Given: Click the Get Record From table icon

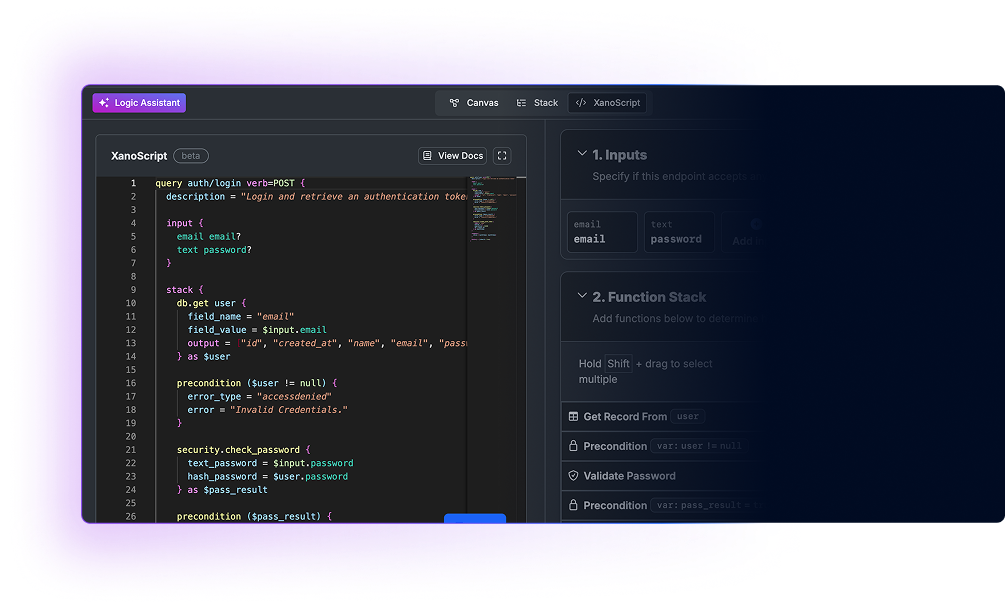Looking at the screenshot, I should click(x=574, y=417).
